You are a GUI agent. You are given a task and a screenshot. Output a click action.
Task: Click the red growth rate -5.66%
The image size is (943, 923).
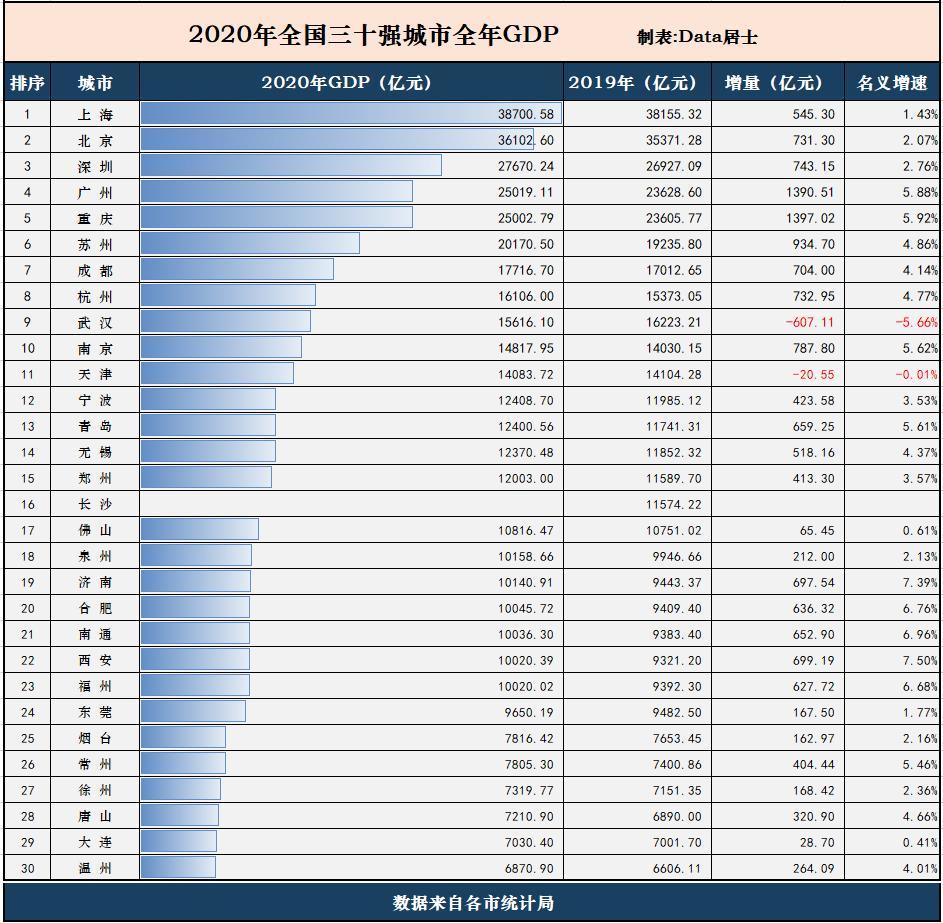tap(917, 322)
